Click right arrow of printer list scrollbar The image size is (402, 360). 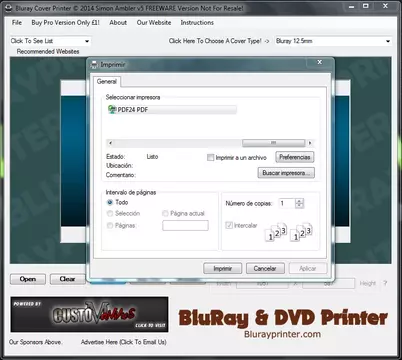(x=310, y=143)
